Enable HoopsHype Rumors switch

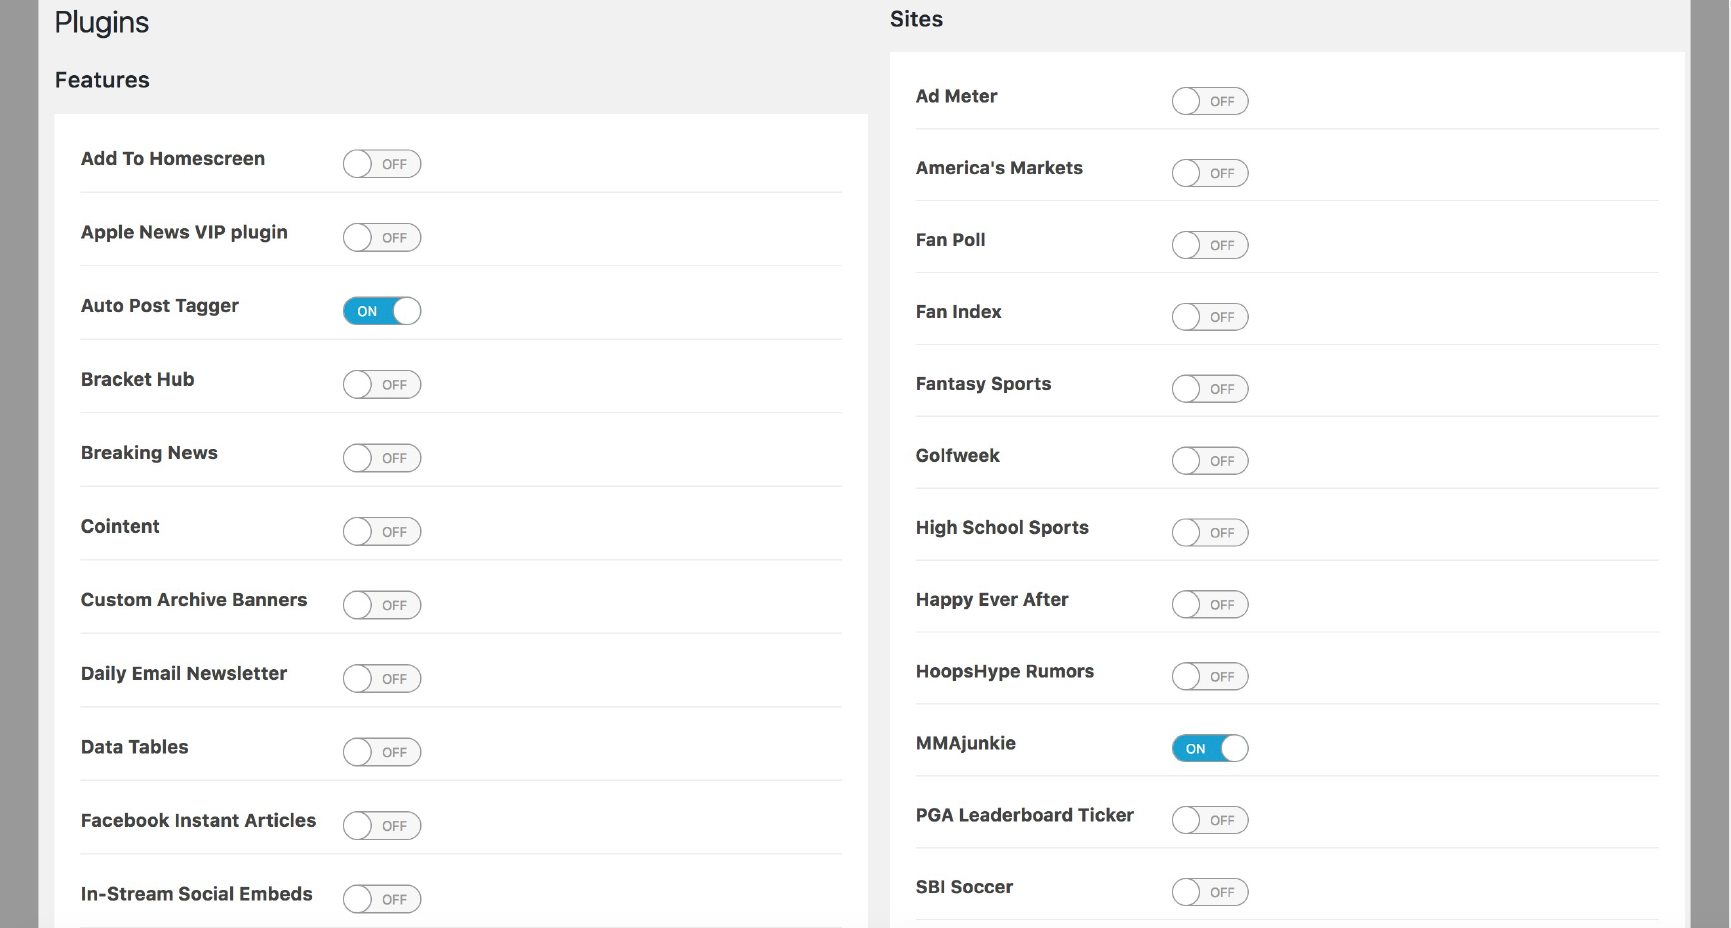coord(1210,677)
